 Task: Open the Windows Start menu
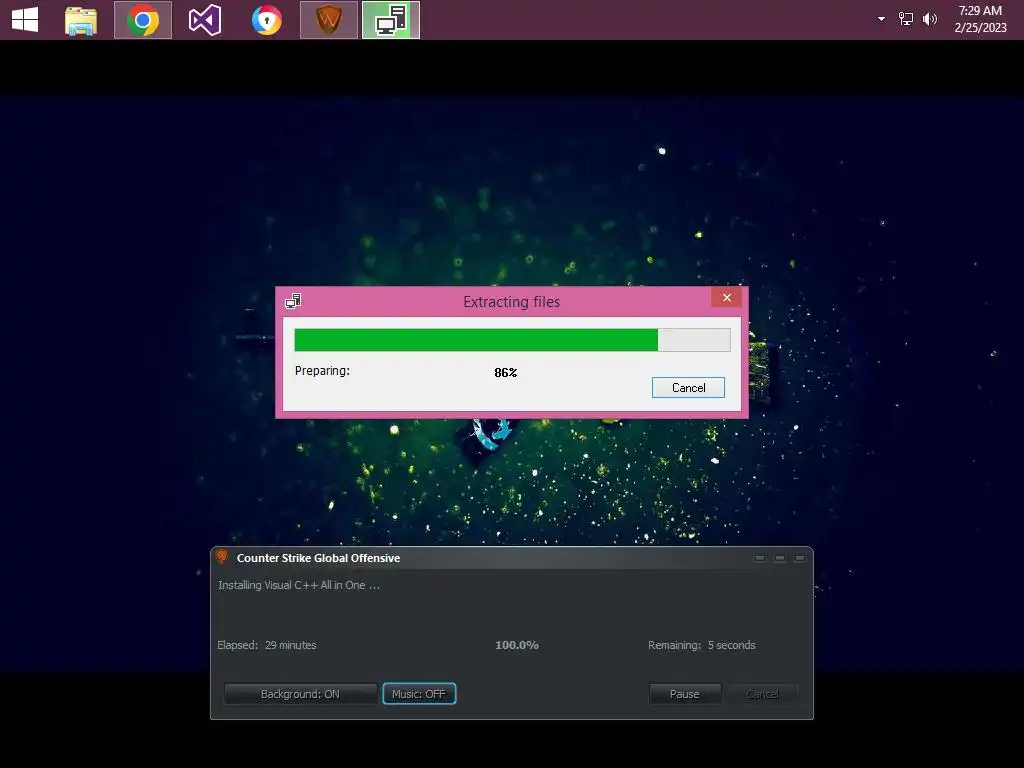pos(25,20)
